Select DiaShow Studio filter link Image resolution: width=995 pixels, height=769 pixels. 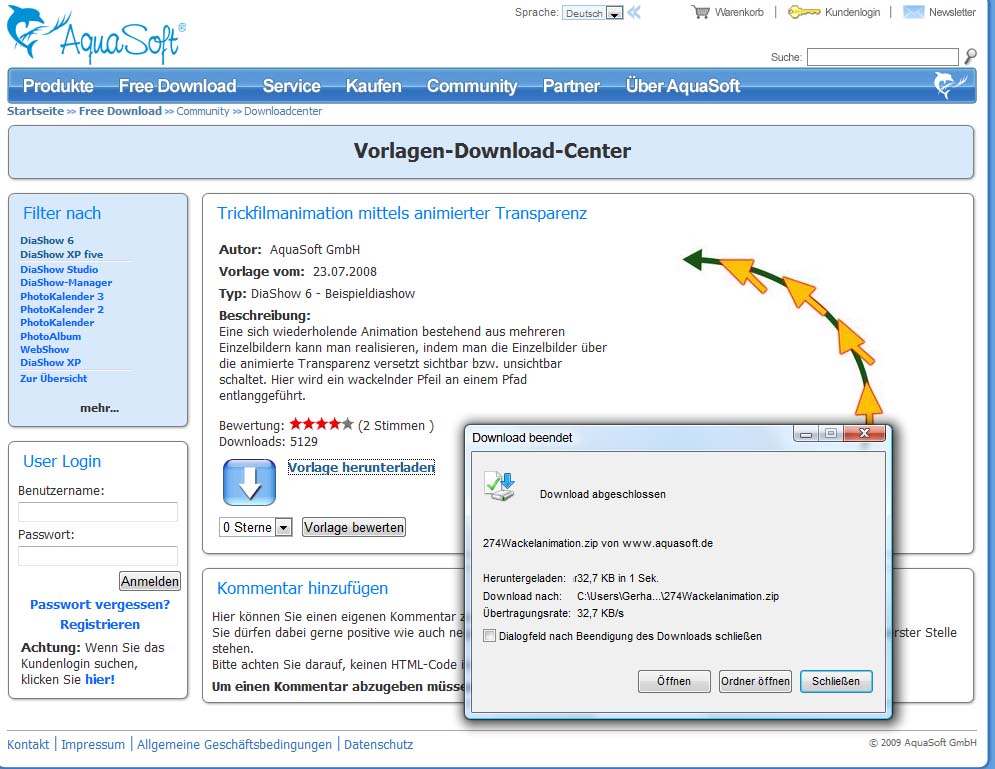(x=59, y=270)
